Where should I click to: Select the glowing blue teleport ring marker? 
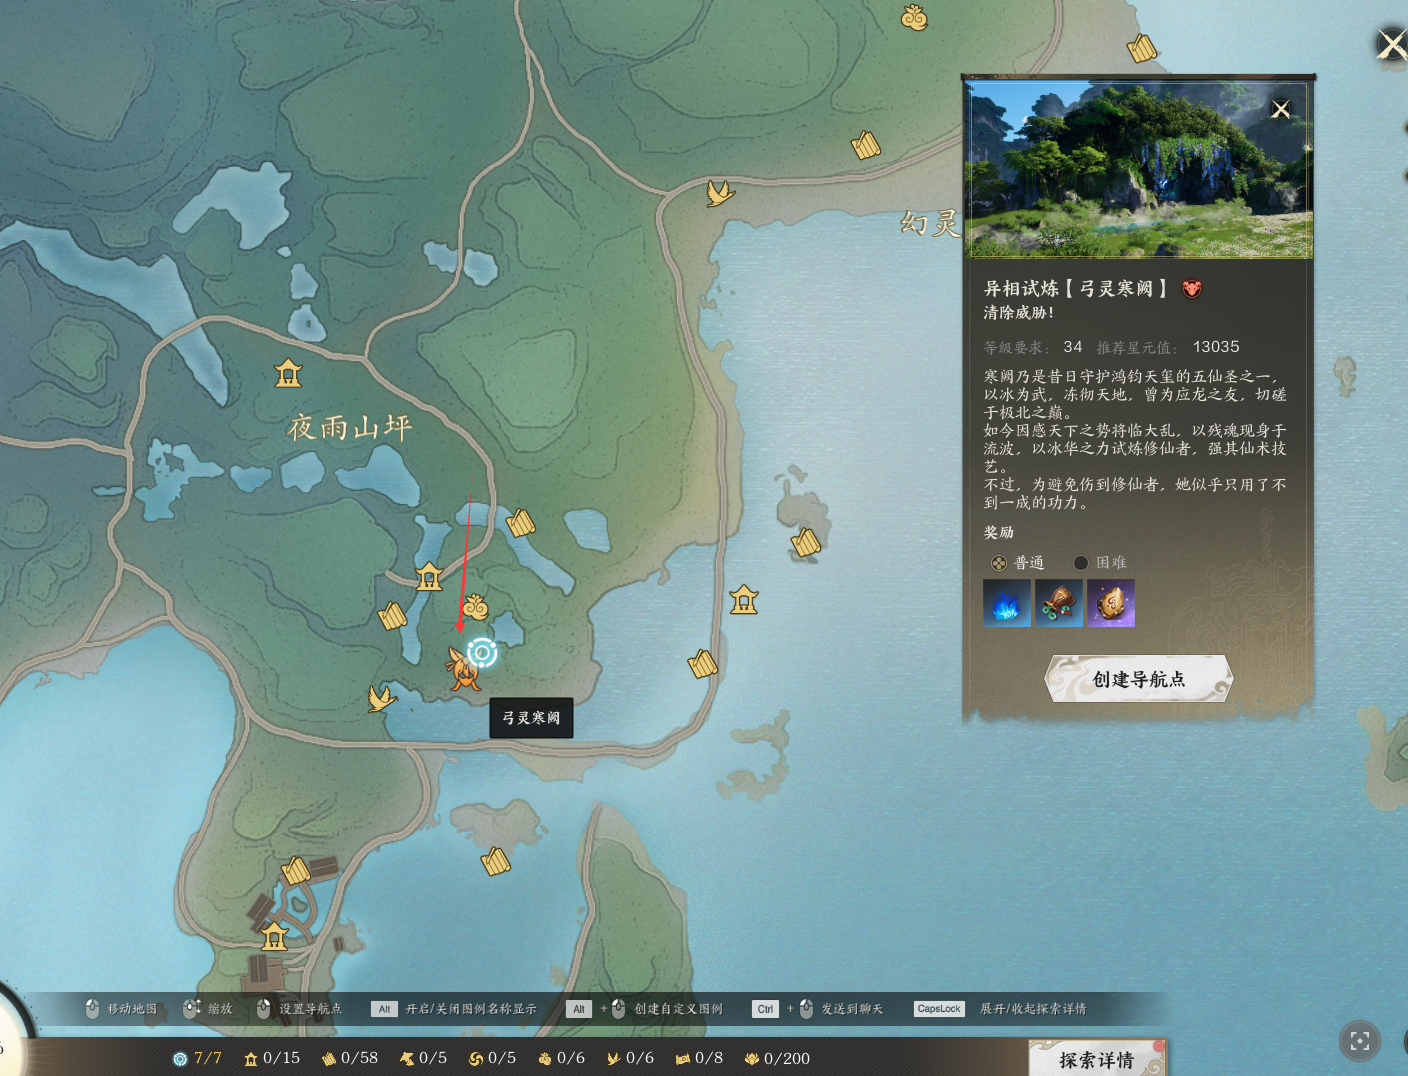[x=482, y=653]
